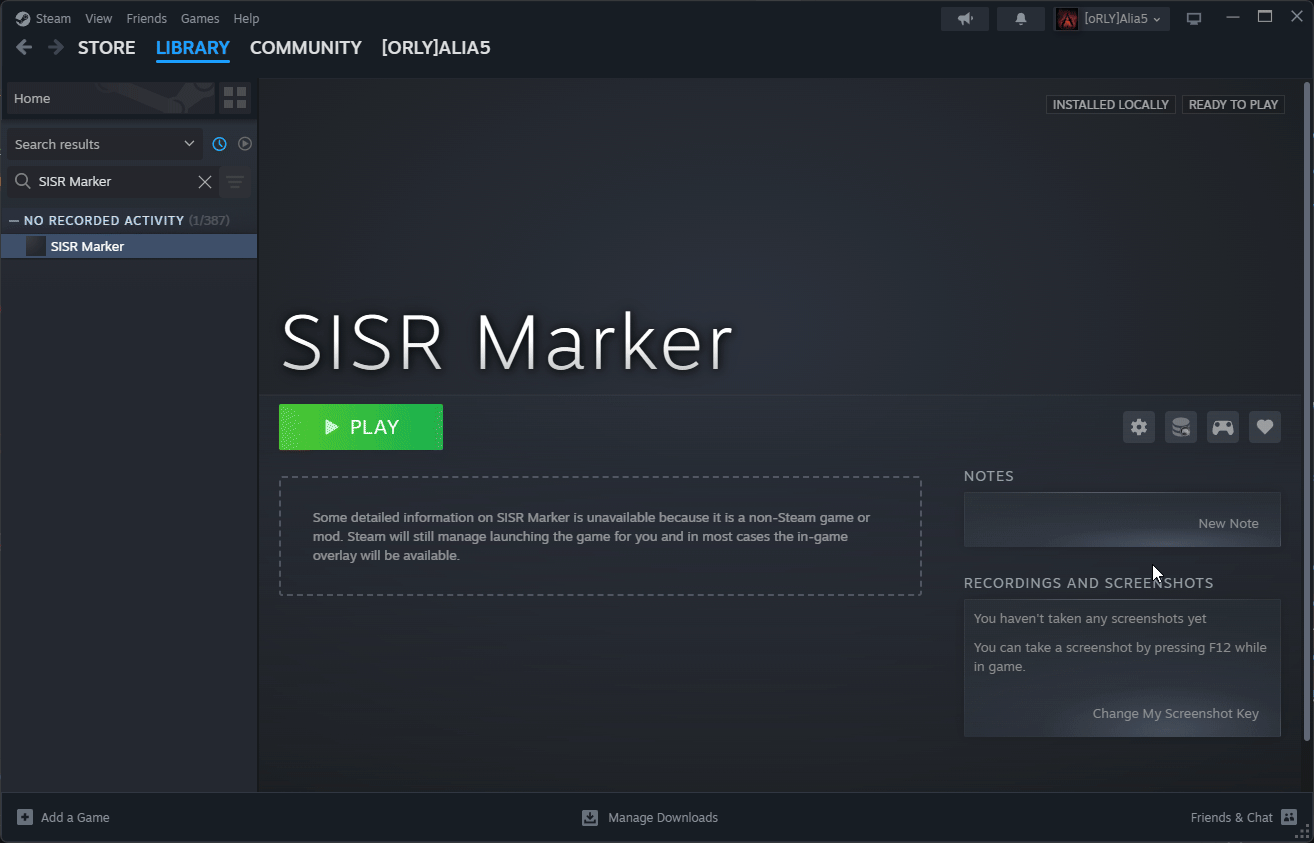The image size is (1314, 843).
Task: Open SISR Marker game properties storage icon
Action: 1181,427
